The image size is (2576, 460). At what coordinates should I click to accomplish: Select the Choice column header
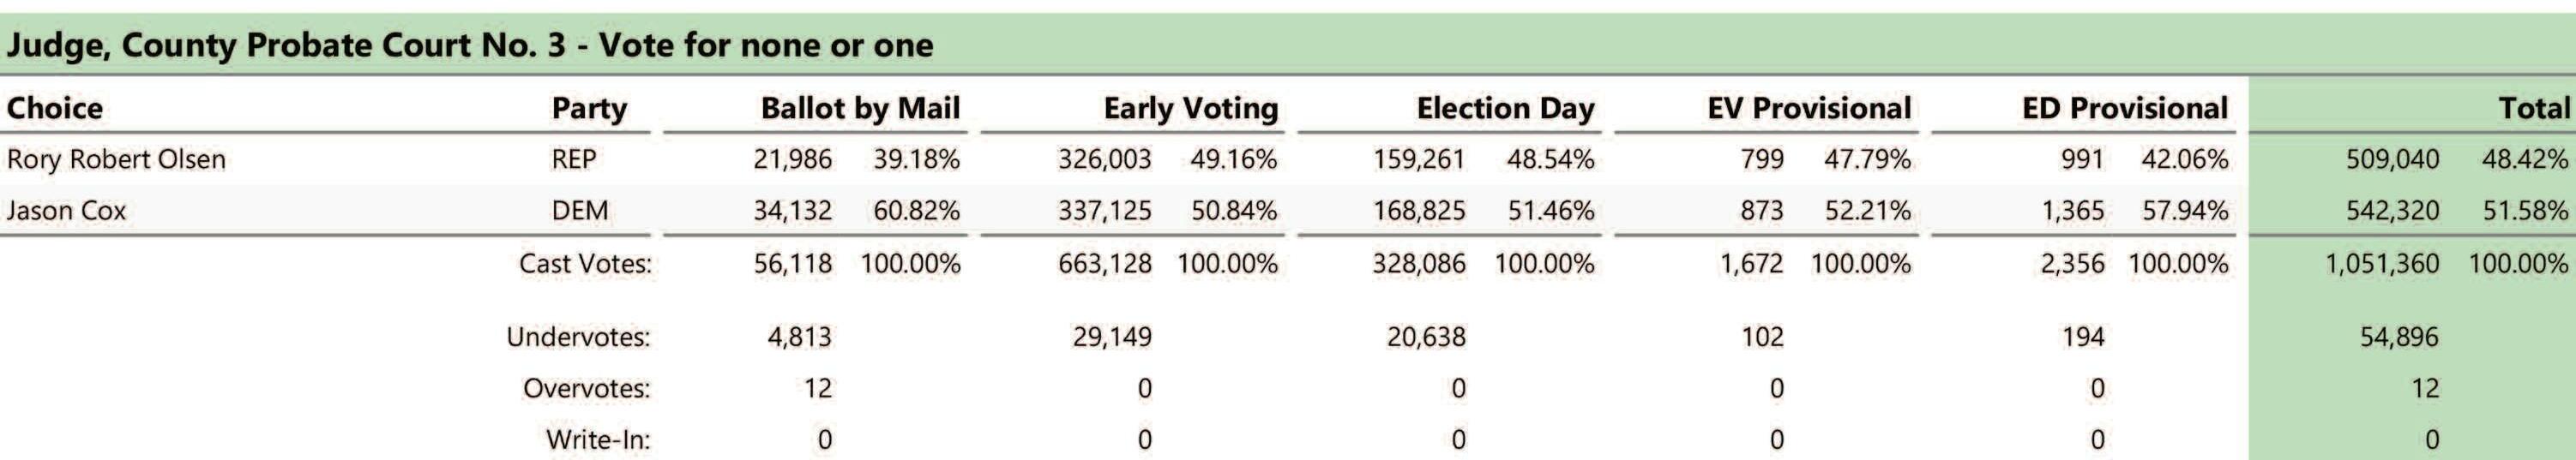[55, 108]
